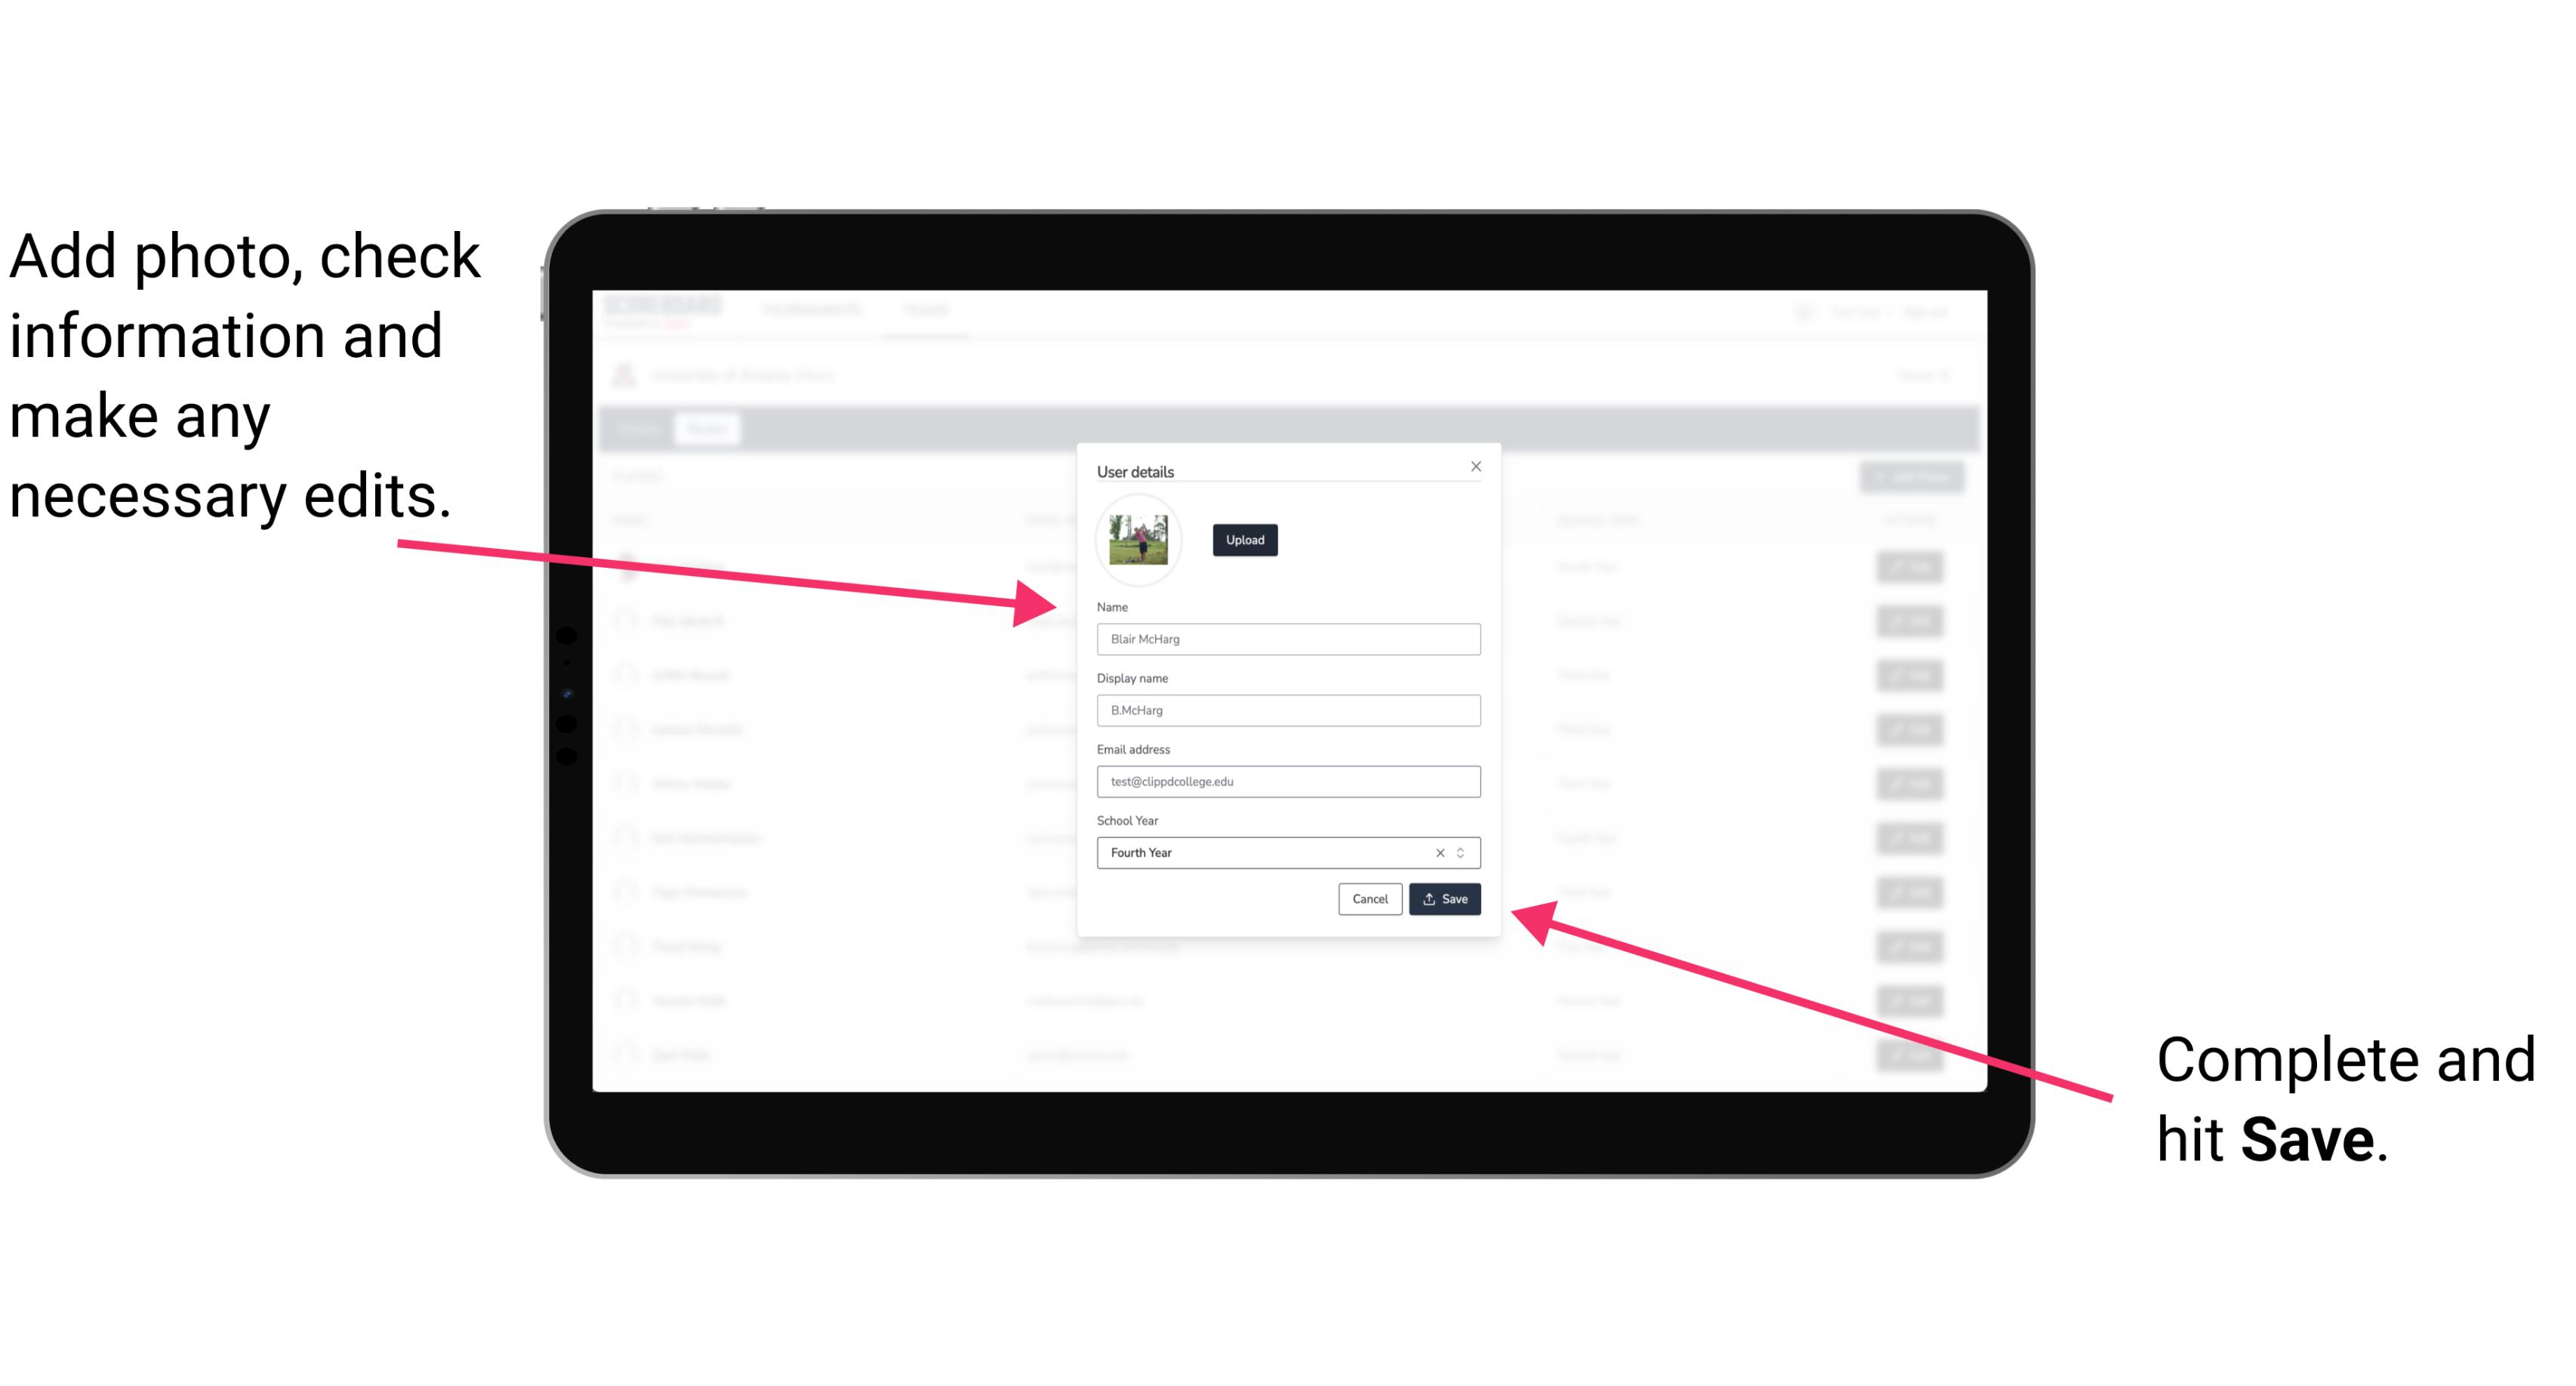
Task: Open the User details dialog menu
Action: coord(1140,470)
